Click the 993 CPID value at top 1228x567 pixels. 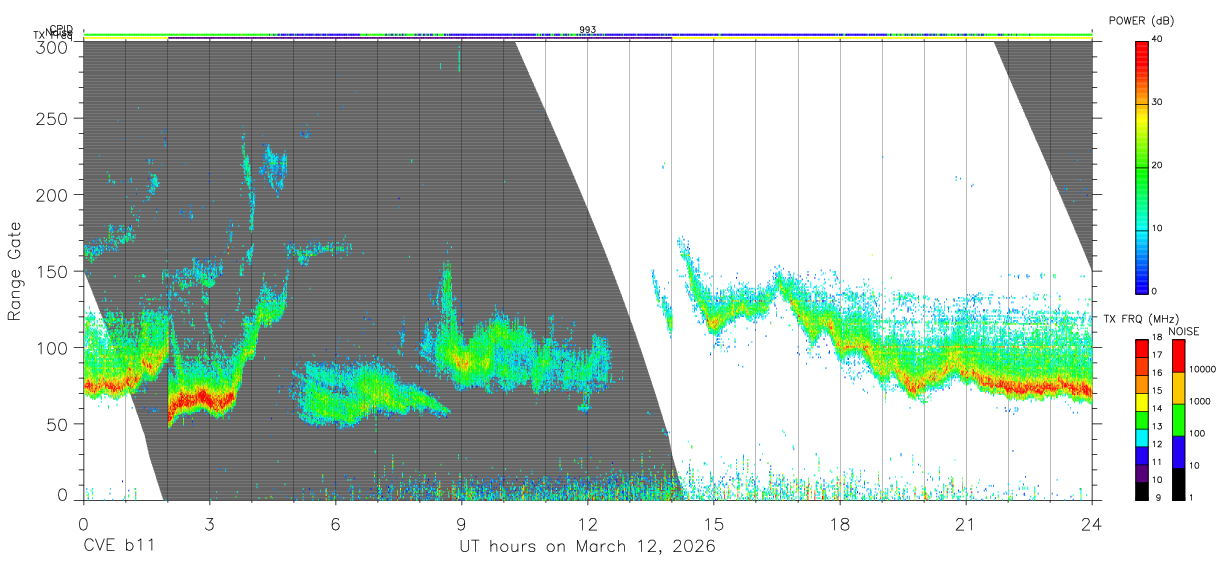[x=587, y=30]
